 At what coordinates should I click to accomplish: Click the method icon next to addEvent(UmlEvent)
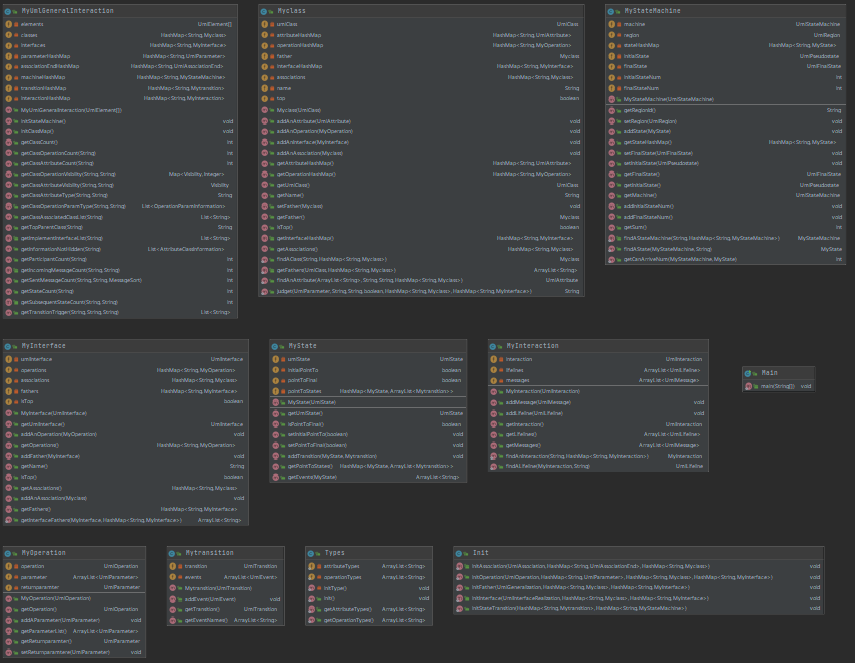click(x=173, y=599)
